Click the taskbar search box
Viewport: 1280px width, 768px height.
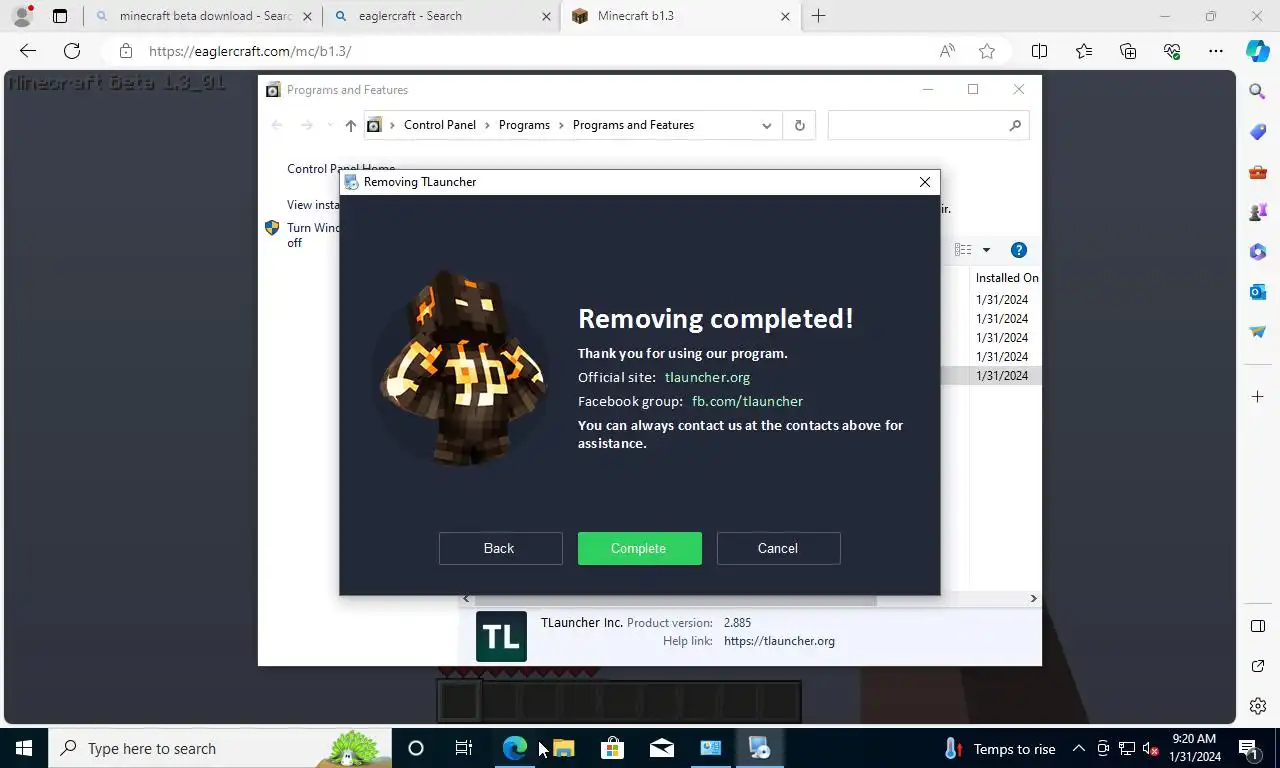pyautogui.click(x=220, y=748)
